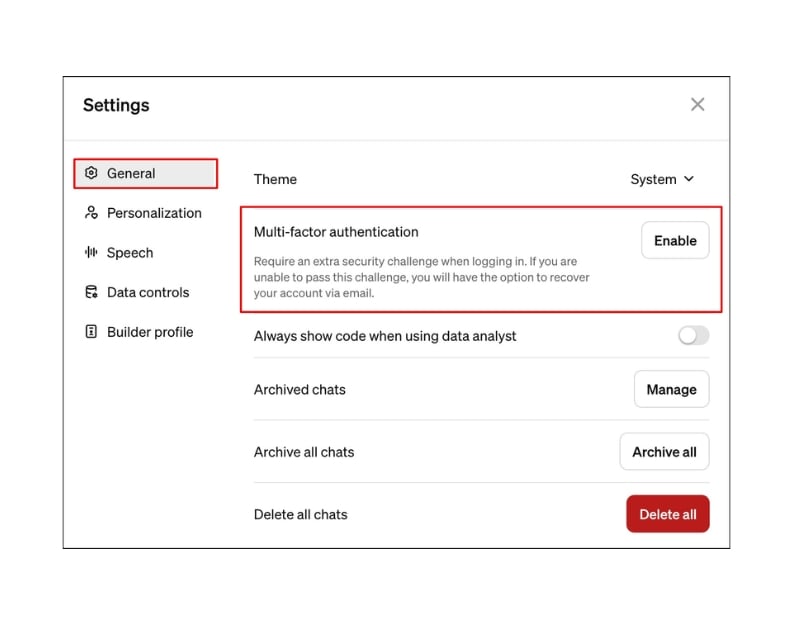Select the Data controls tab
This screenshot has width=800, height=625.
[145, 292]
